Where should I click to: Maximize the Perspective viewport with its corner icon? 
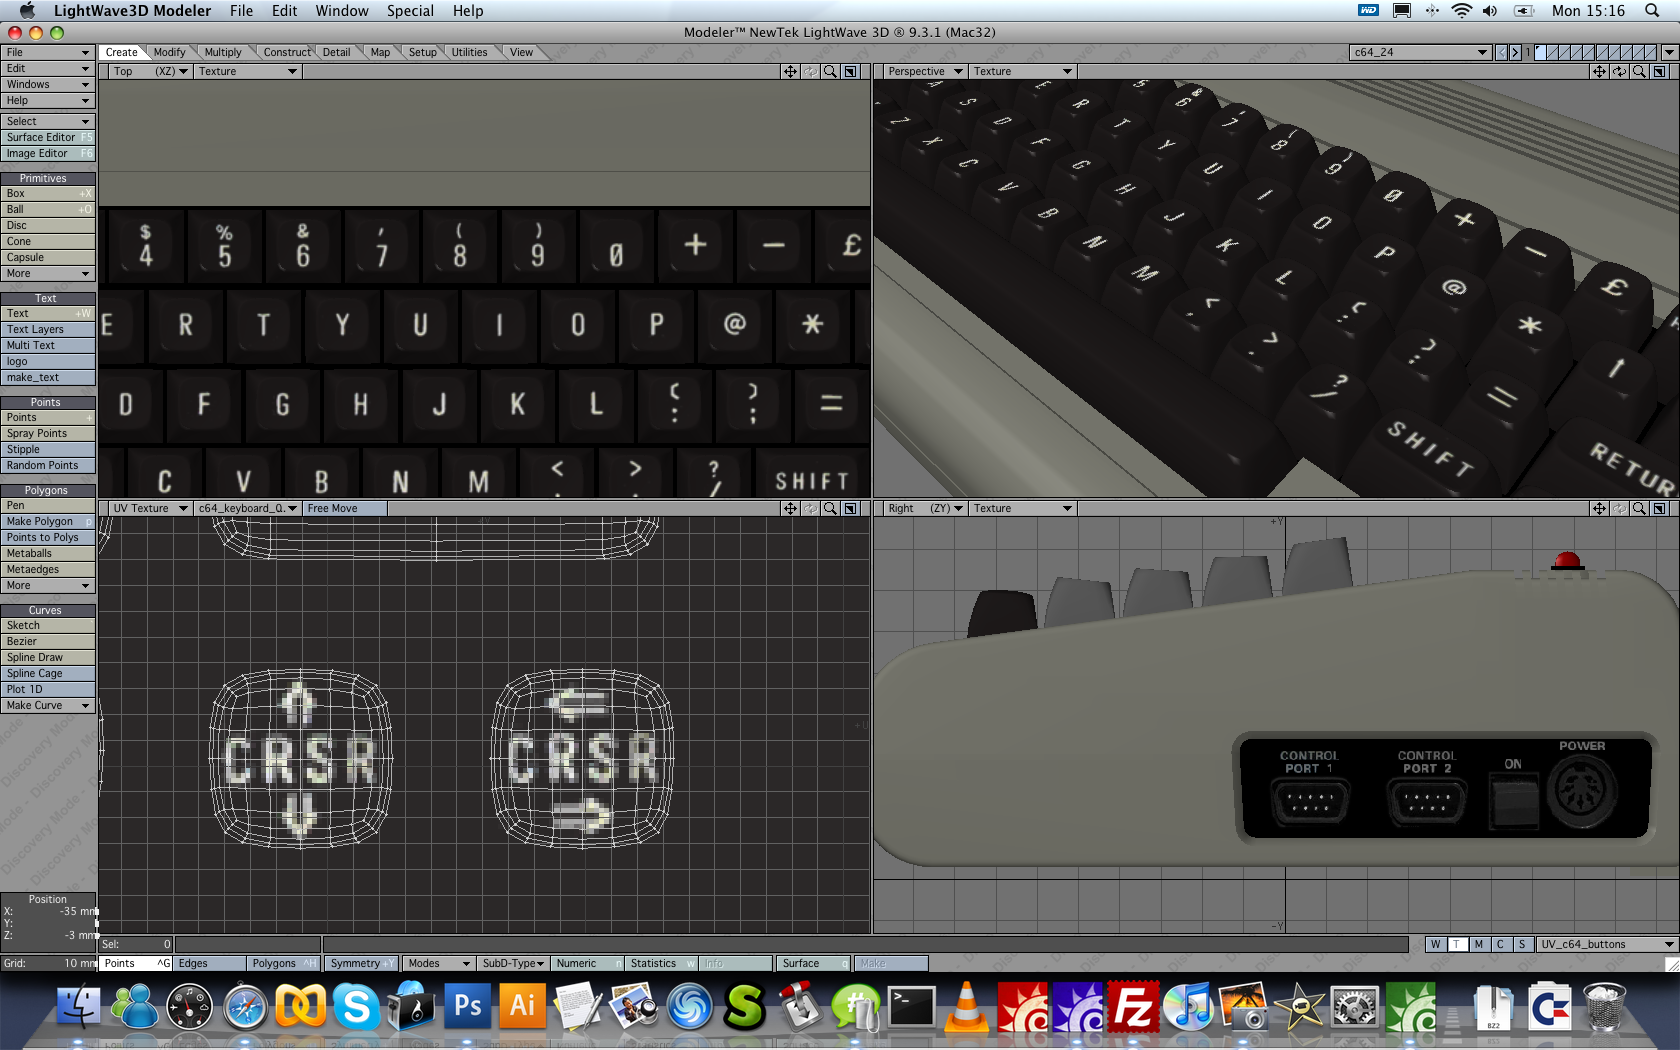(x=1659, y=71)
